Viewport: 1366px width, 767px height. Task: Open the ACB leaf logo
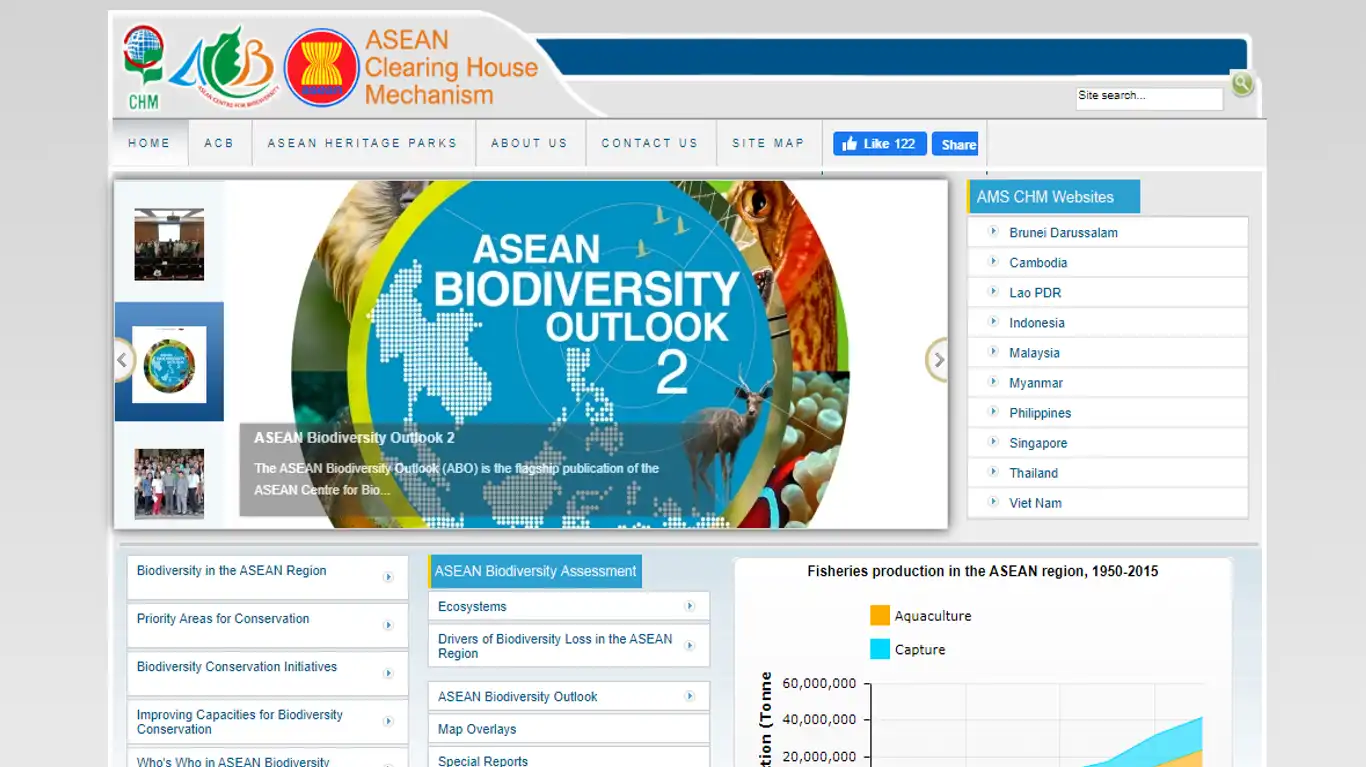(x=222, y=66)
